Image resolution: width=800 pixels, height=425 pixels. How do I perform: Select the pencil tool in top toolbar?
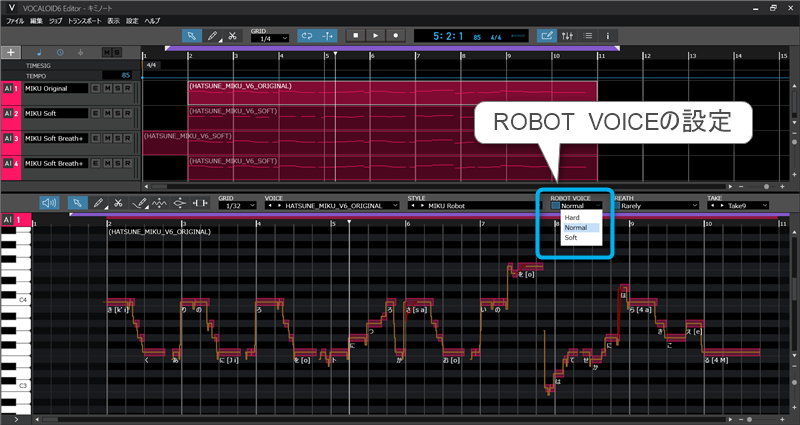(212, 36)
